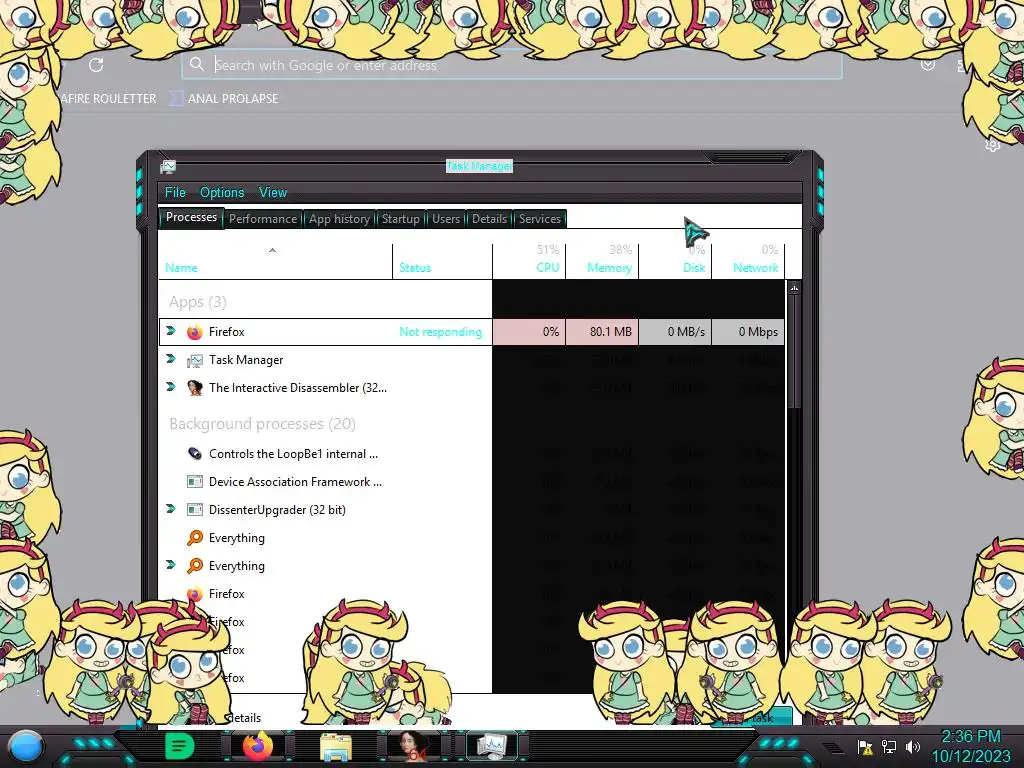Switch to the Details tab

pos(489,219)
